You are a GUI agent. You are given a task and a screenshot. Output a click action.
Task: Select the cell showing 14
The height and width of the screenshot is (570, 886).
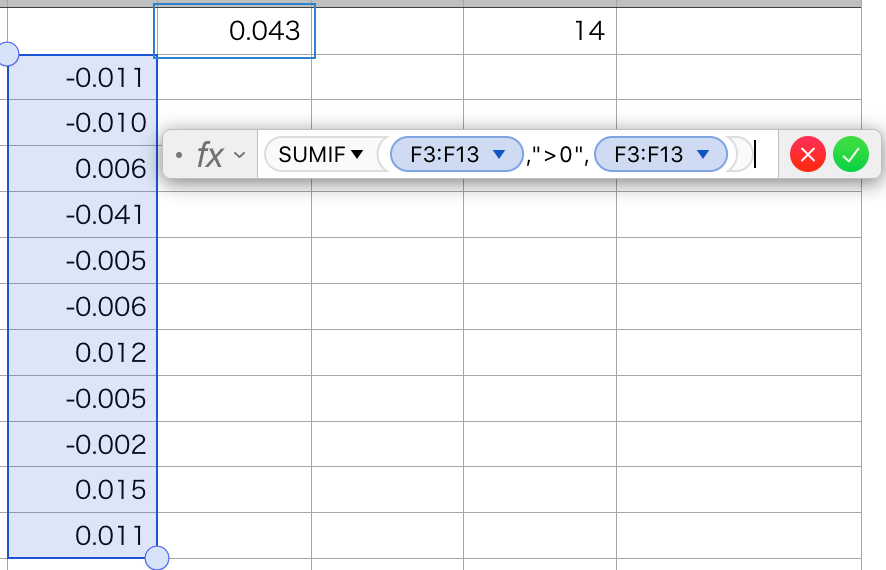click(540, 31)
